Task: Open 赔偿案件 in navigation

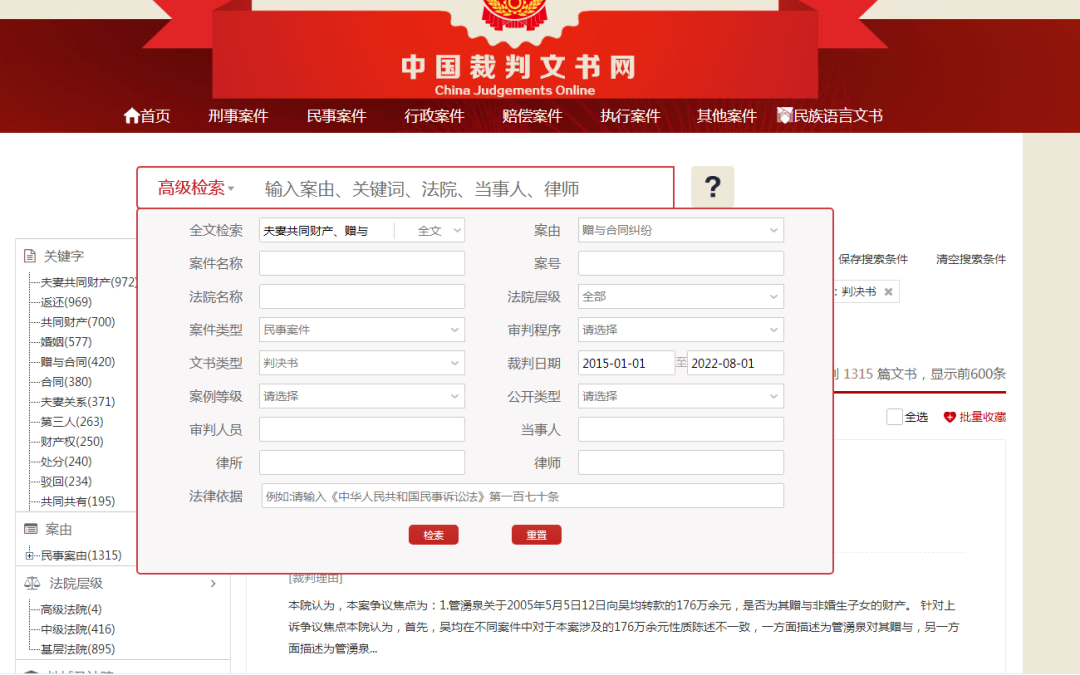Action: pyautogui.click(x=532, y=116)
